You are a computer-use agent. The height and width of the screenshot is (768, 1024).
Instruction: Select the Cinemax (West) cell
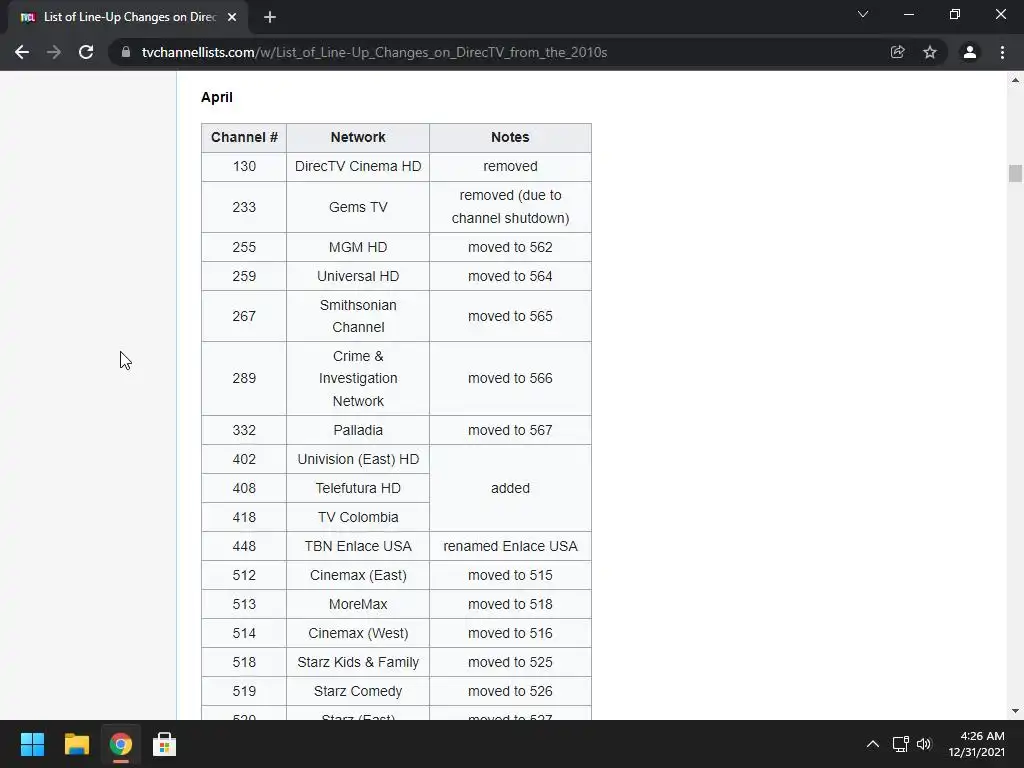click(358, 633)
